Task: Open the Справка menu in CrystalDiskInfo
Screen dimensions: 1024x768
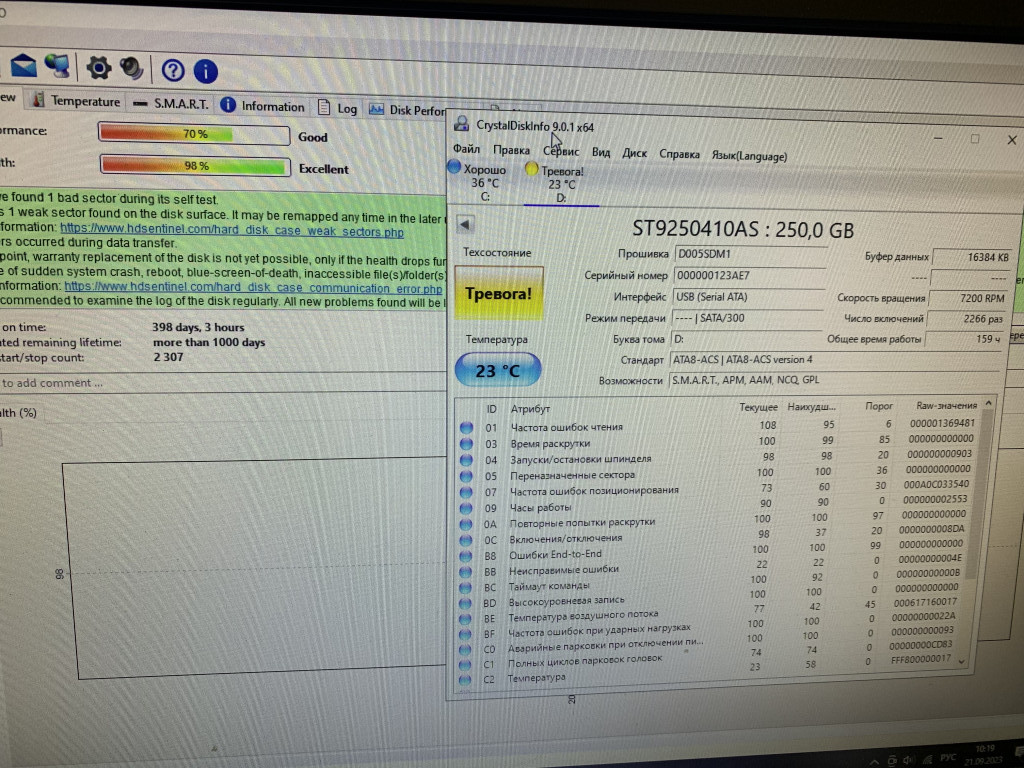Action: (679, 154)
